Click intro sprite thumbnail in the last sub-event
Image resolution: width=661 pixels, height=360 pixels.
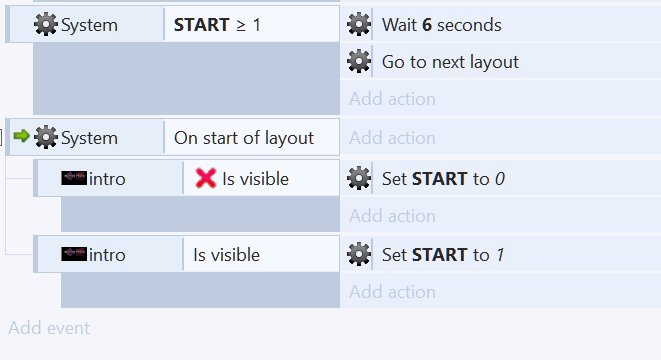(74, 254)
